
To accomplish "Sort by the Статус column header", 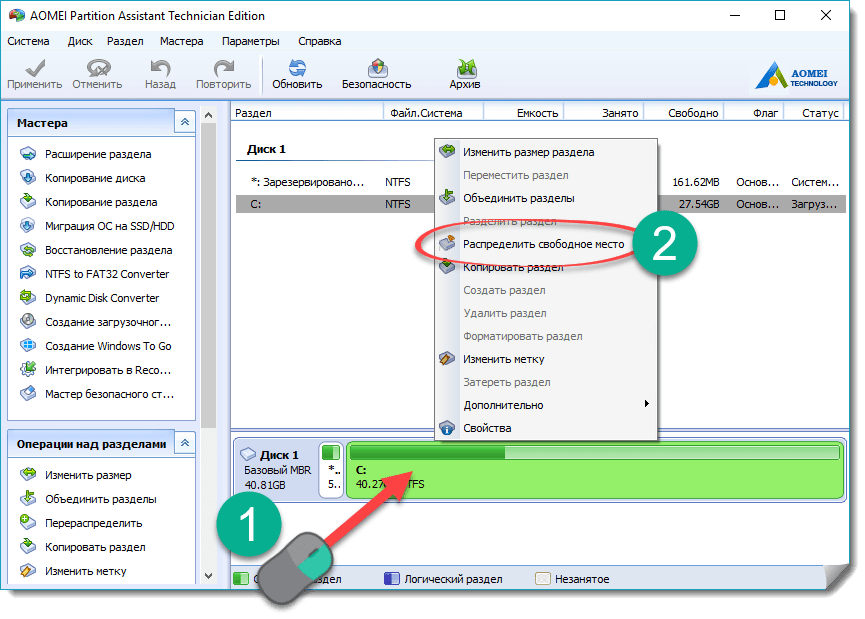I will click(815, 113).
